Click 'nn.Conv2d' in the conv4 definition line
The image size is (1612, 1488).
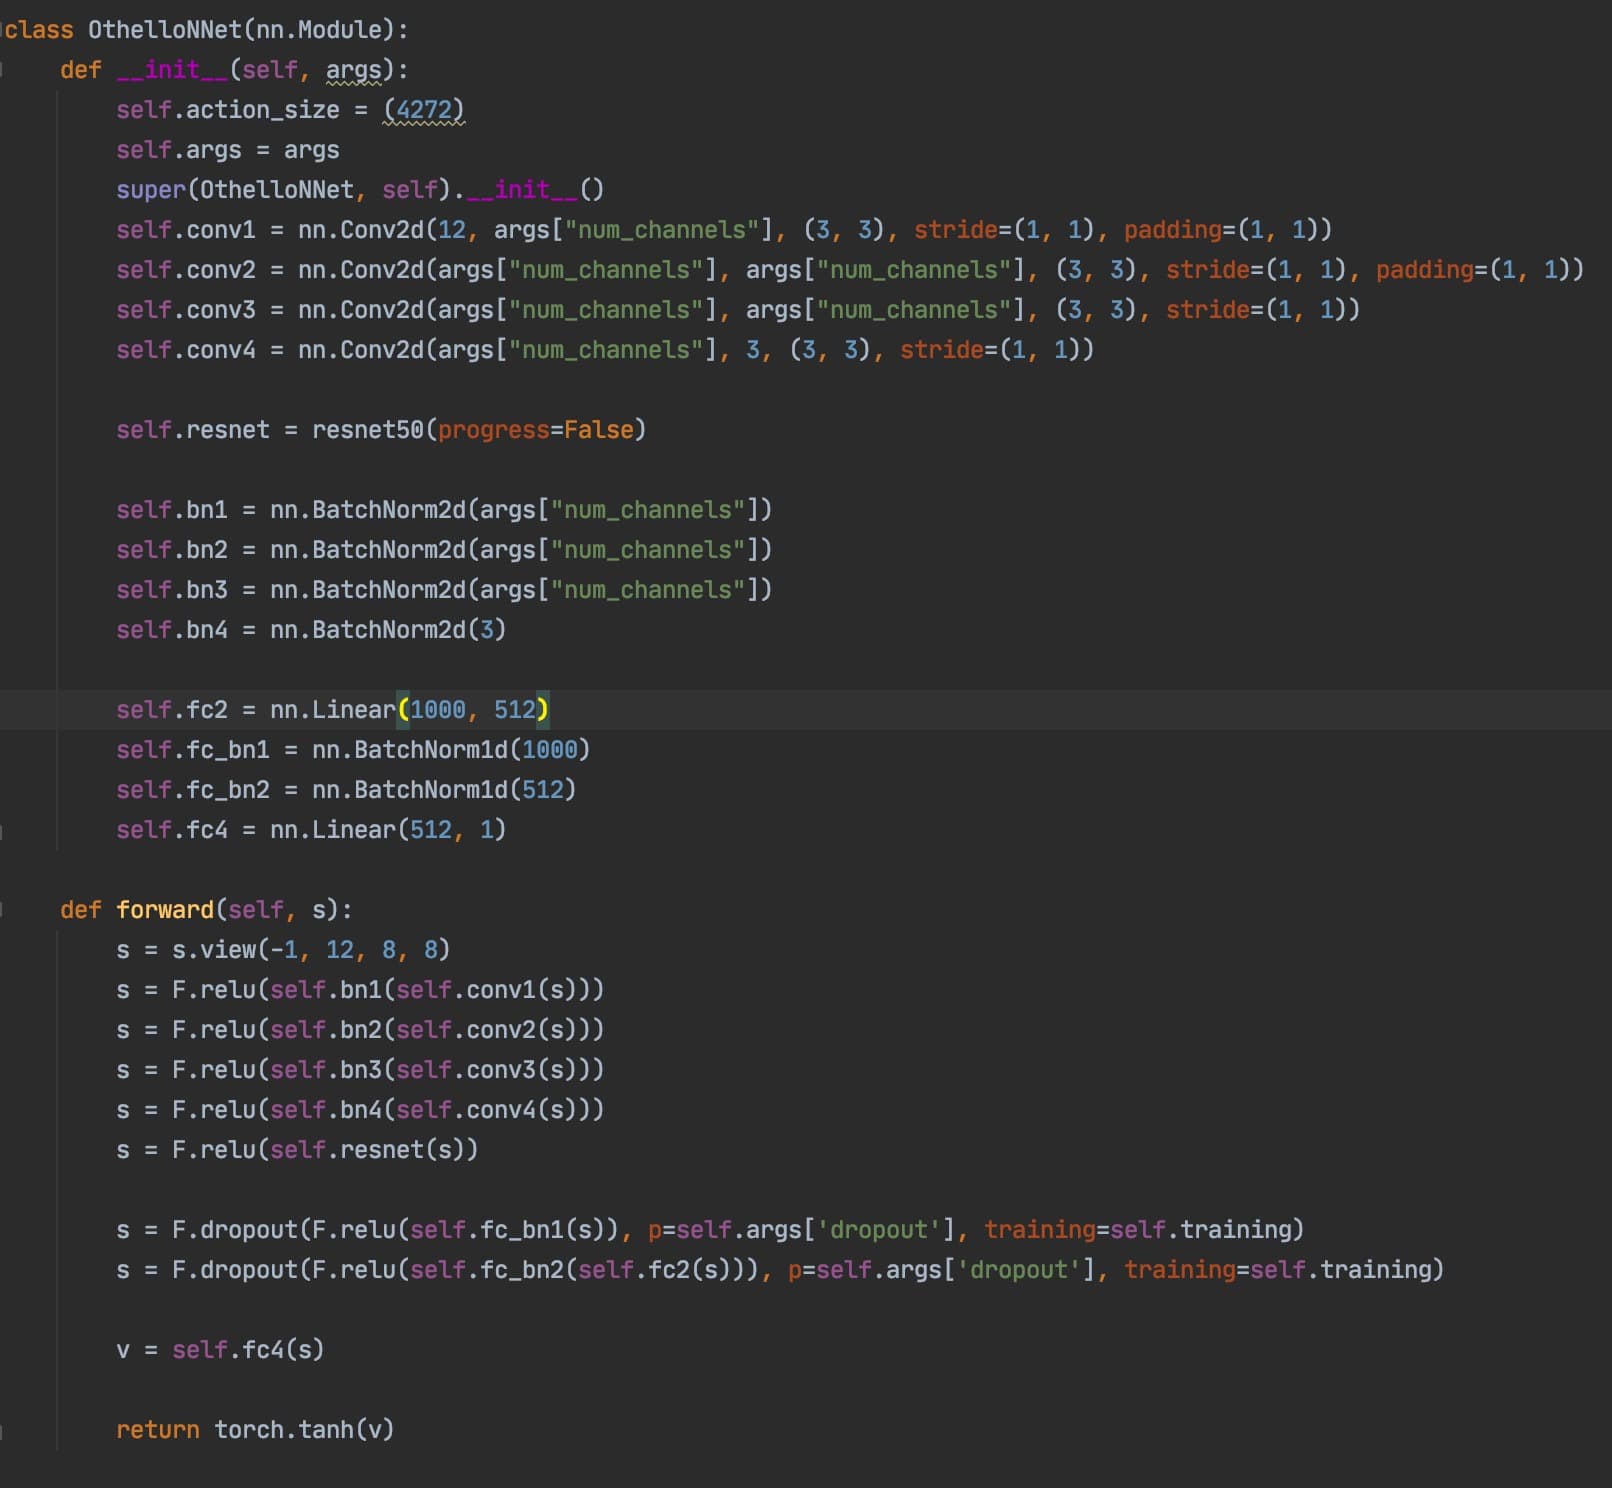coord(361,350)
